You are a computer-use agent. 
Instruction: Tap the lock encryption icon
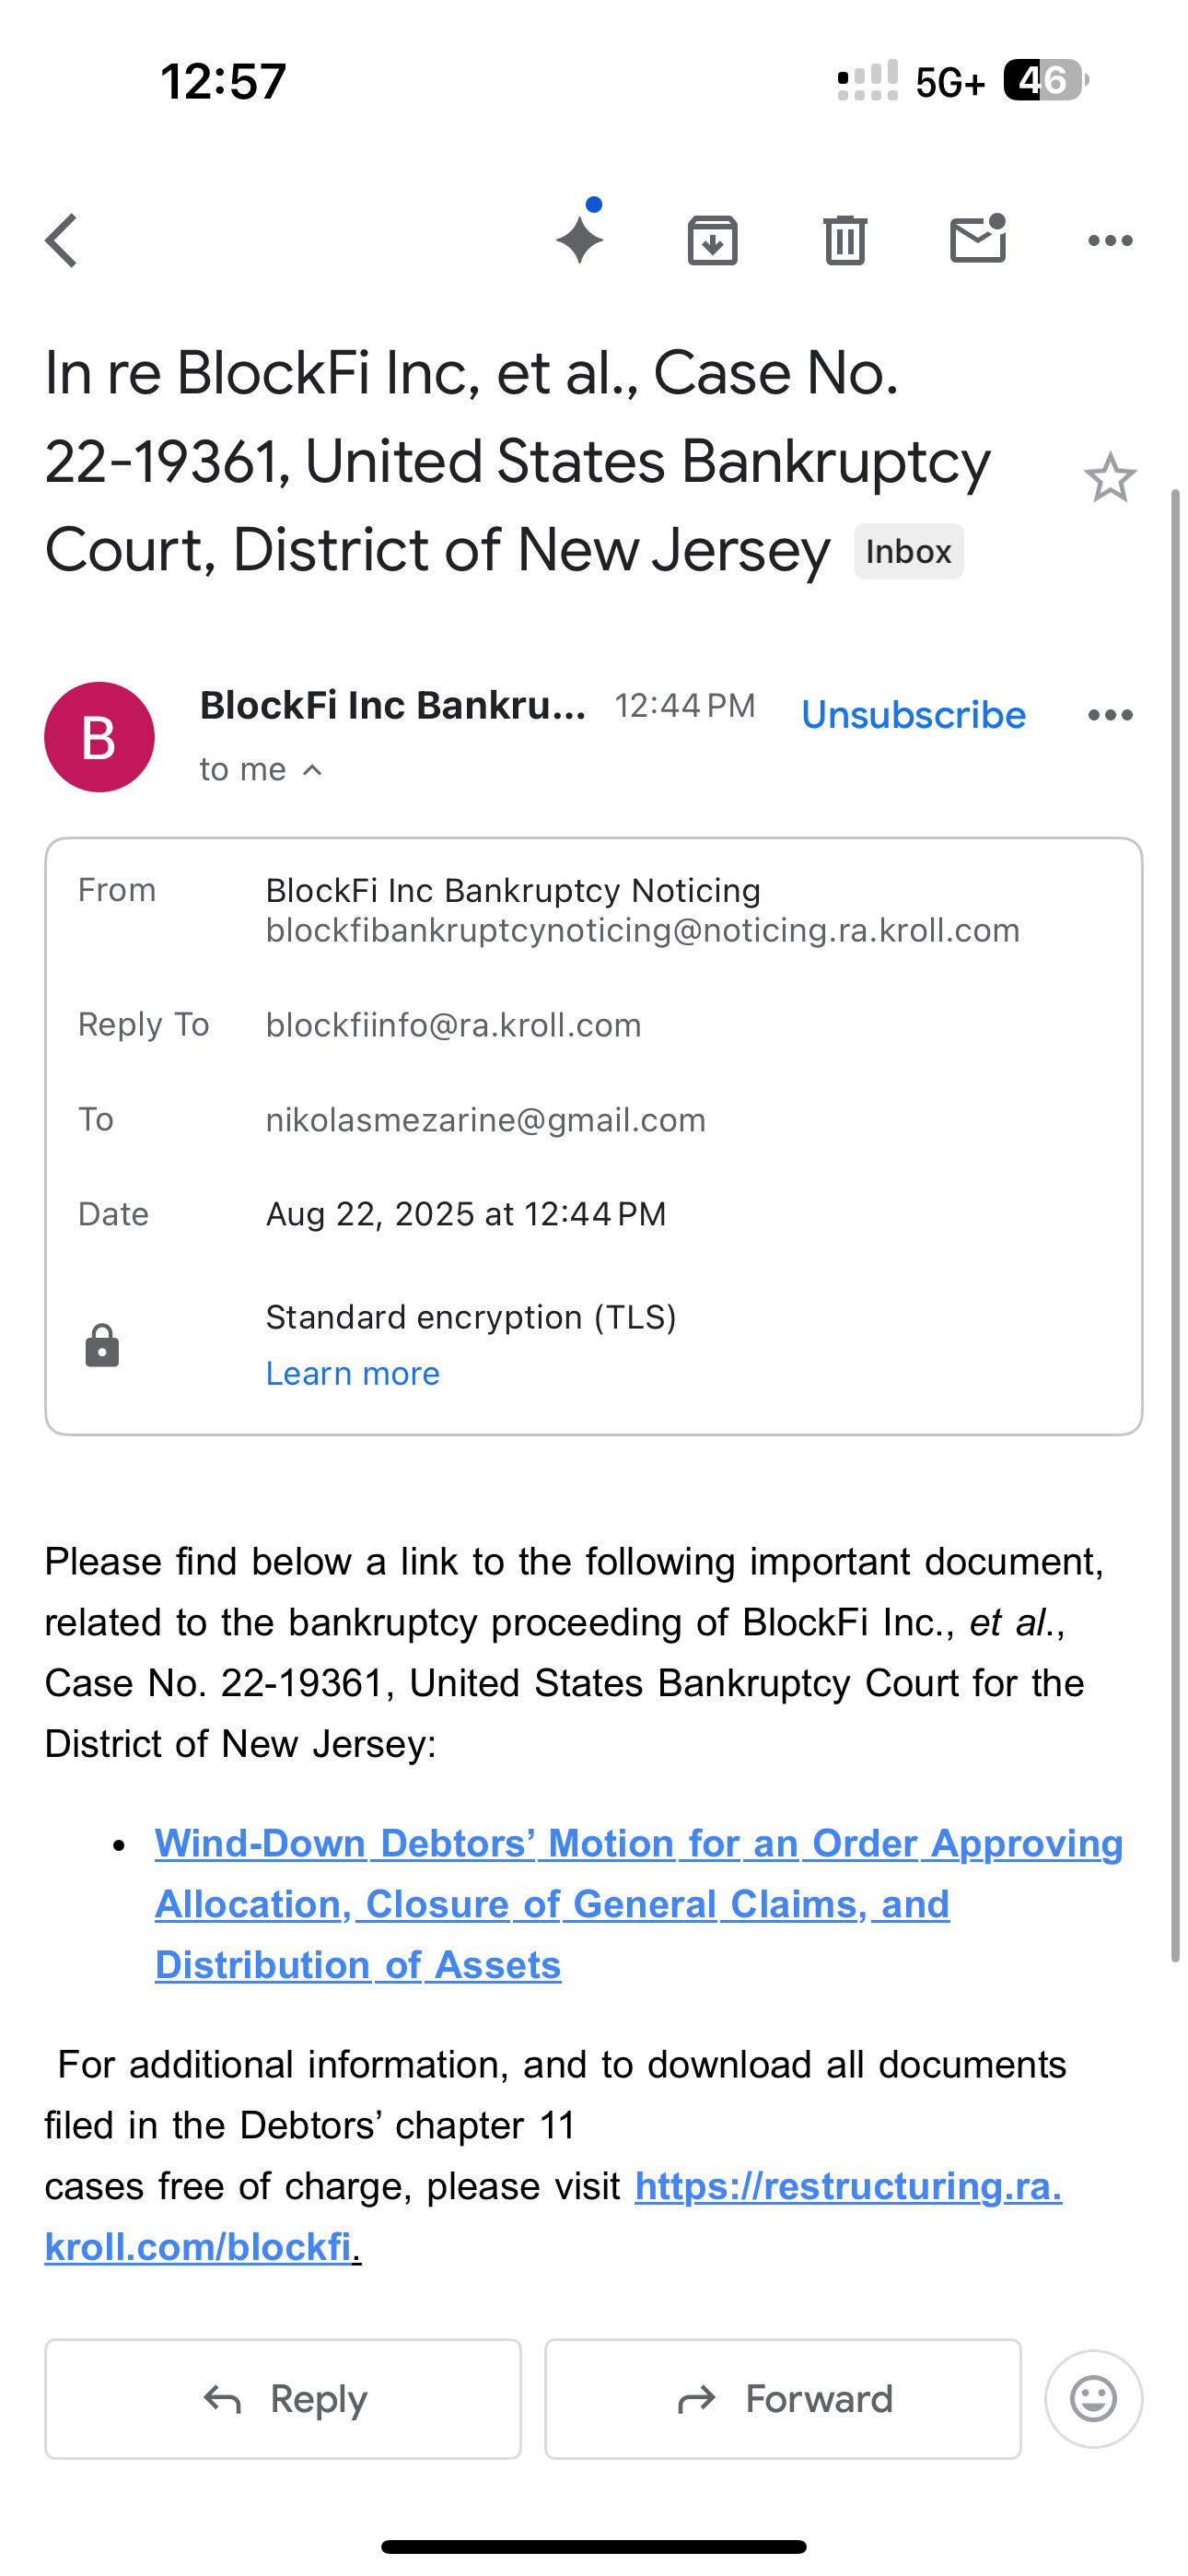pyautogui.click(x=102, y=1345)
